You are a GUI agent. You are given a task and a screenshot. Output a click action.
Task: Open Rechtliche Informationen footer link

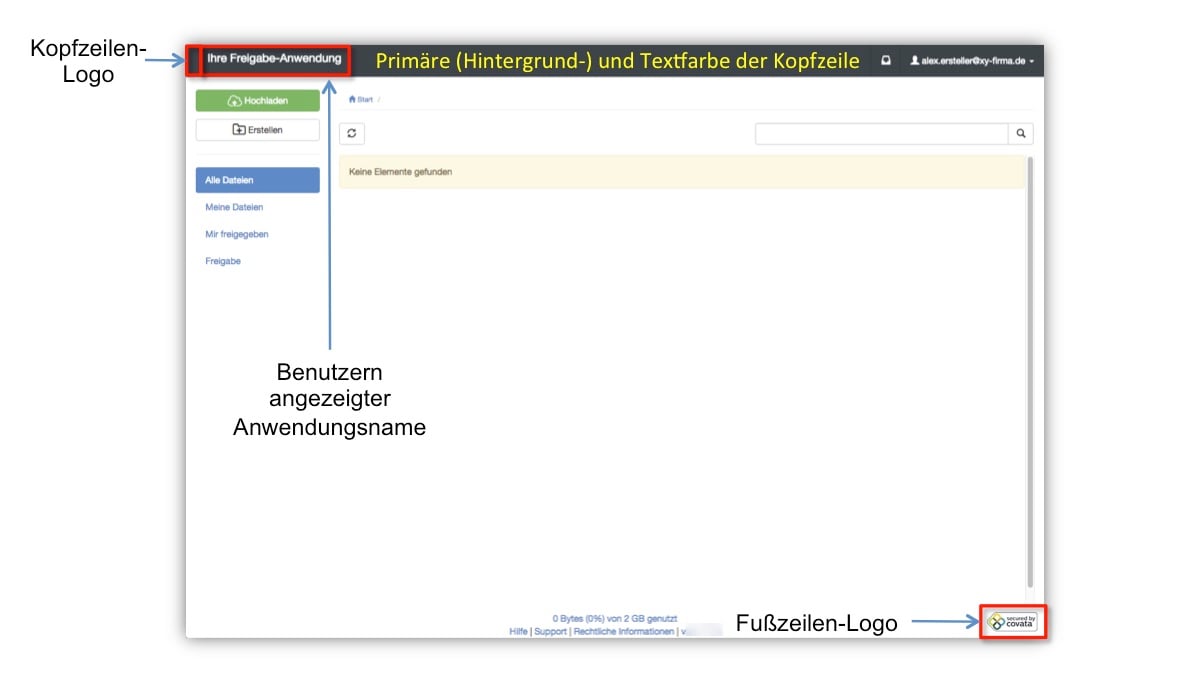coord(623,632)
